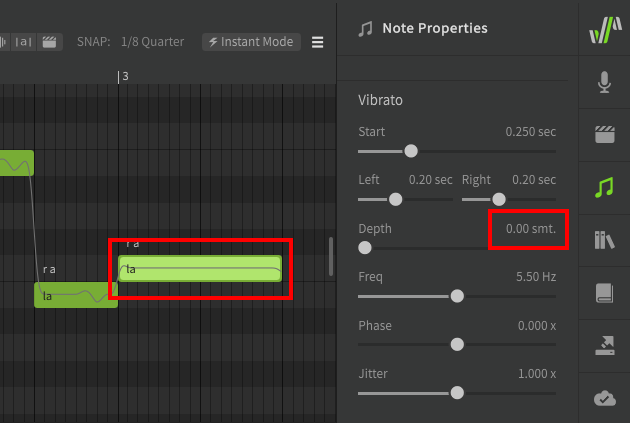Open the Dictionary book icon panel
The image size is (630, 423).
click(x=604, y=293)
